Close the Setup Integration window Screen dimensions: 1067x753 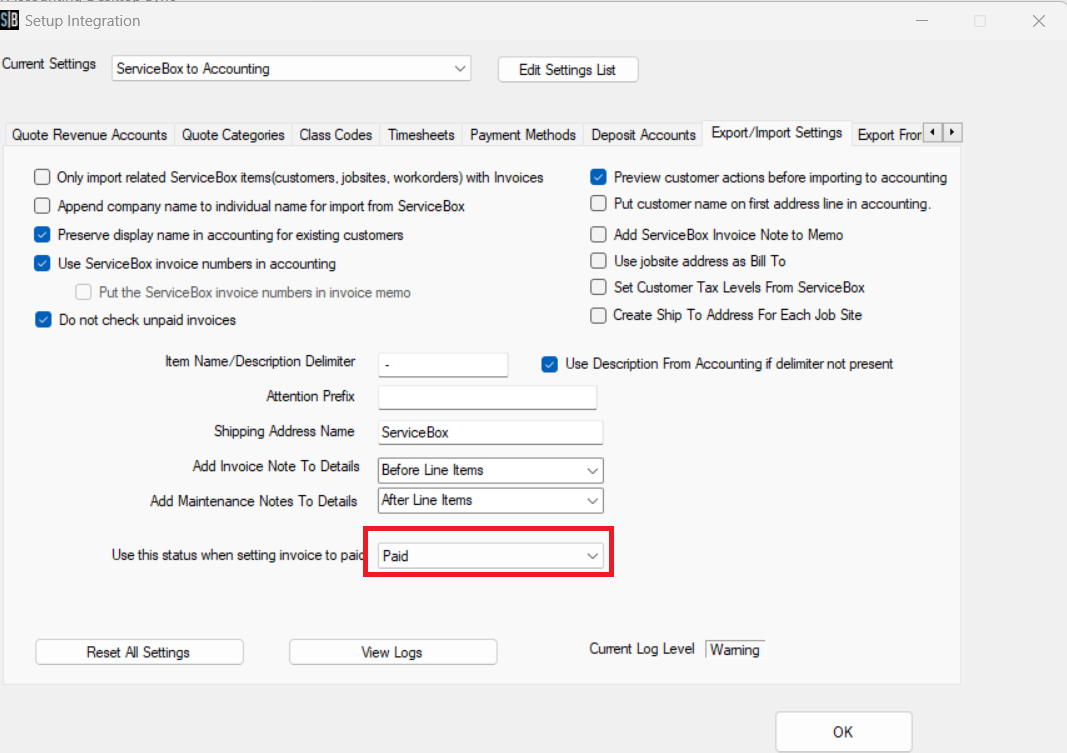[x=1038, y=21]
